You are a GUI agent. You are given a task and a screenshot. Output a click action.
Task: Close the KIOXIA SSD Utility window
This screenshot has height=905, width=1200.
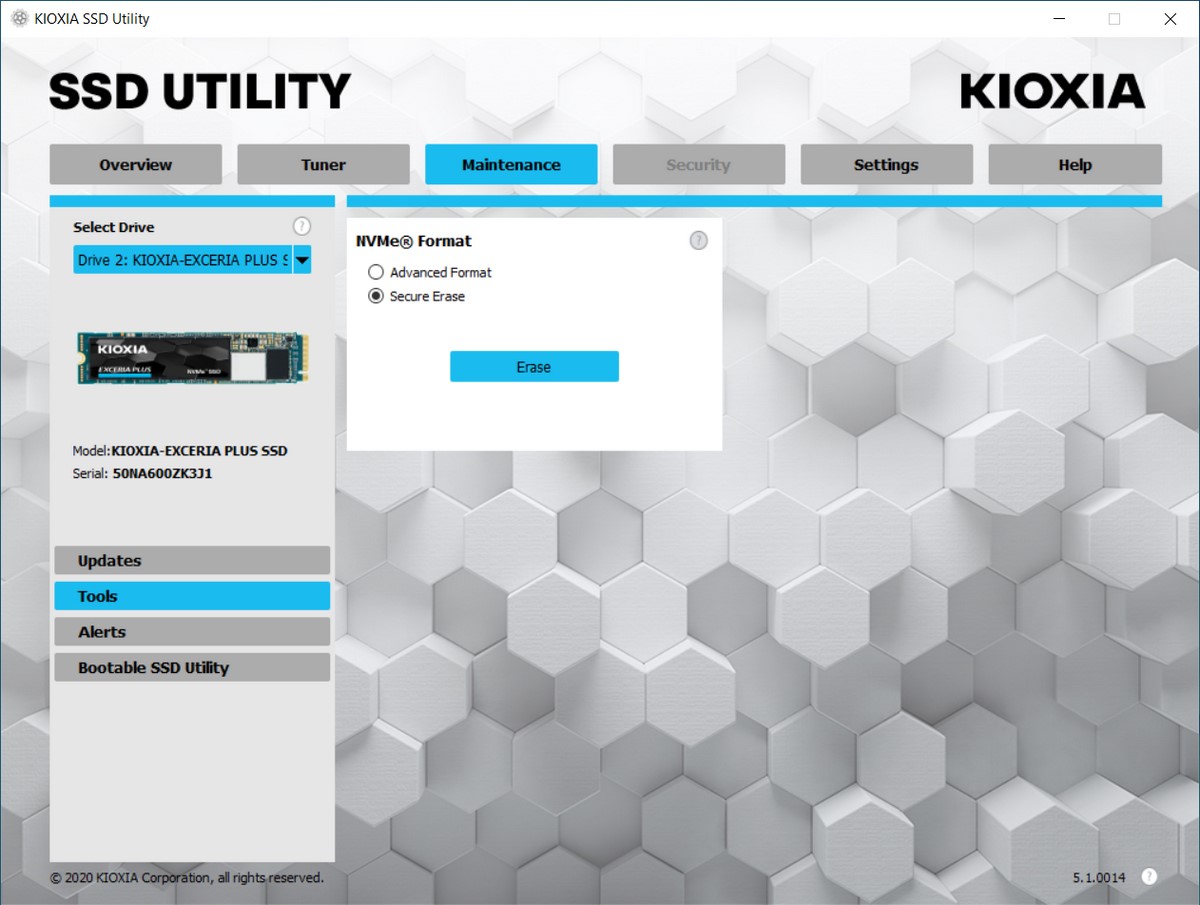(x=1170, y=19)
